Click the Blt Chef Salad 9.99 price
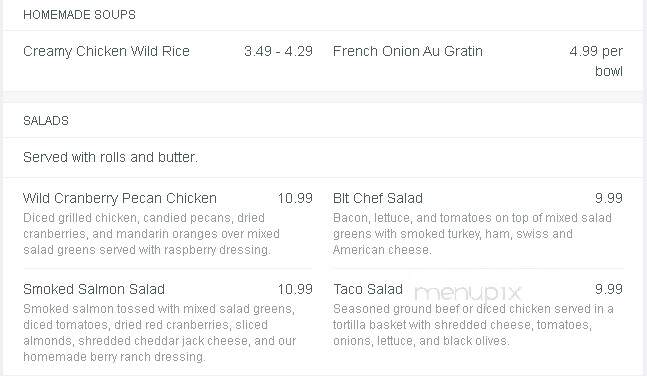Image resolution: width=647 pixels, height=376 pixels. [609, 198]
